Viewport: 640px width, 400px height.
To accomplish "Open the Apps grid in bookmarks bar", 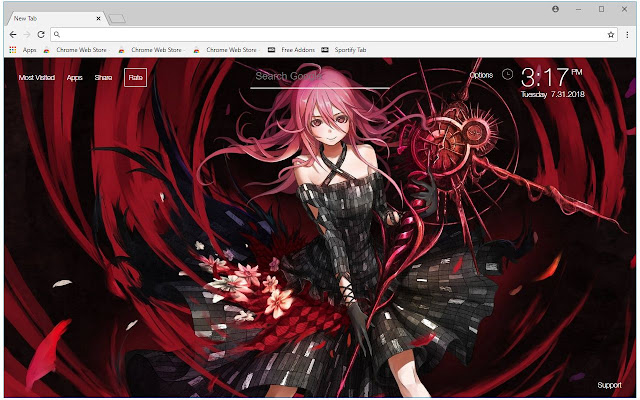I will [22, 50].
